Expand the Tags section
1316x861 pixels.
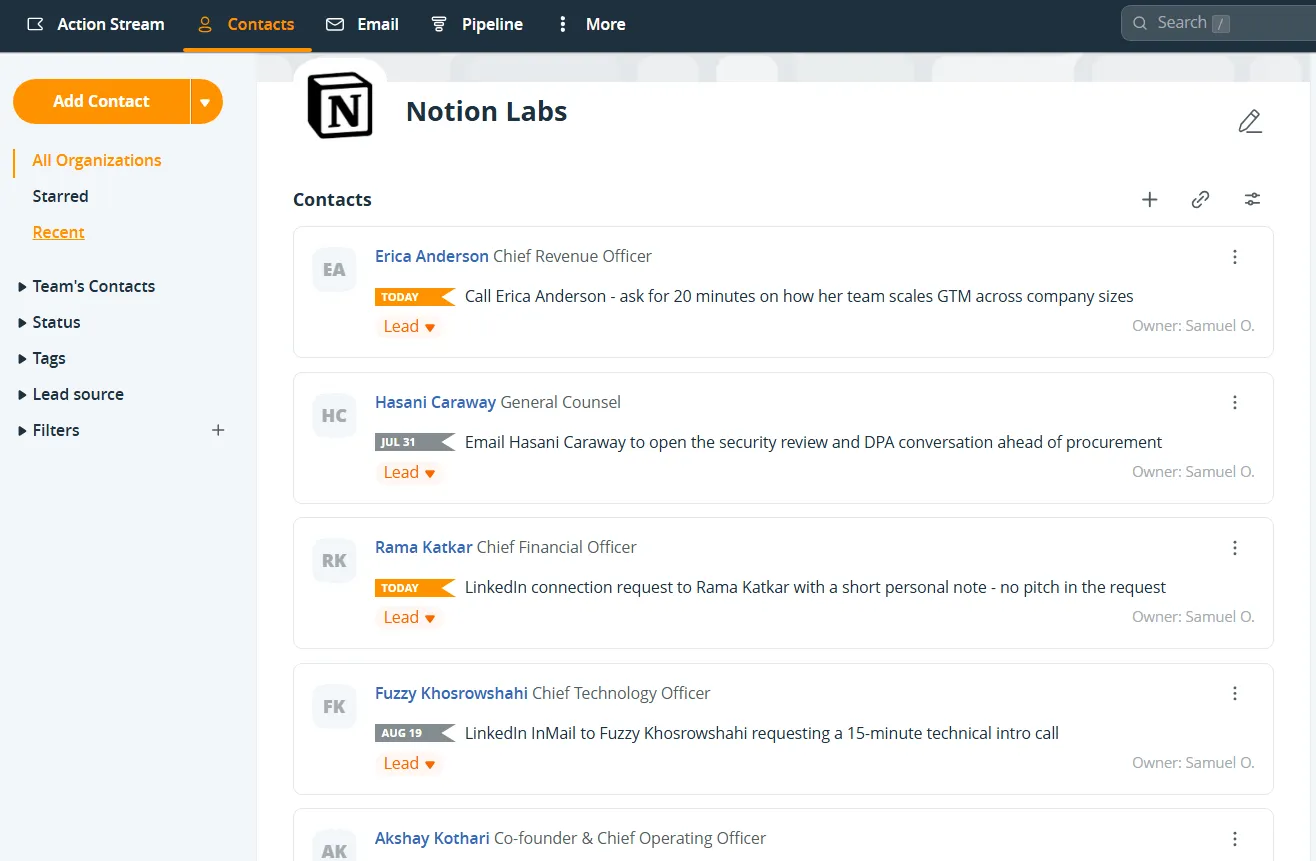click(x=42, y=358)
